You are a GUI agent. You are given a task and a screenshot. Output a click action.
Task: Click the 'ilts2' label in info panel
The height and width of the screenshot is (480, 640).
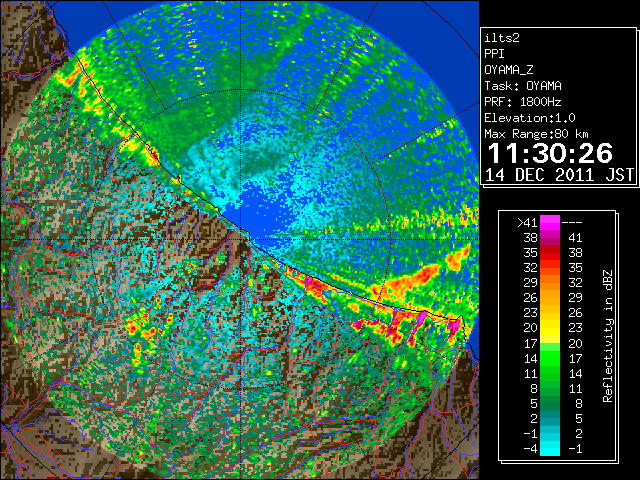click(502, 38)
